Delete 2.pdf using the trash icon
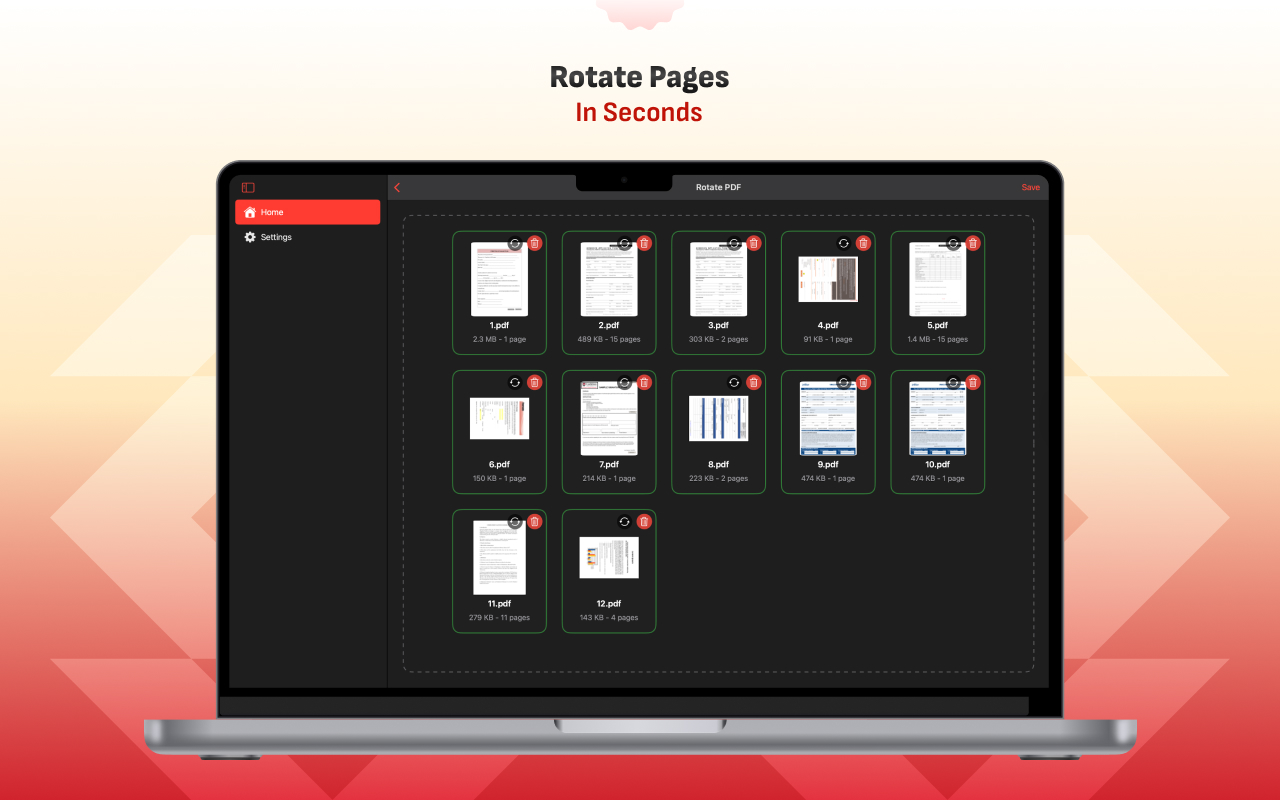The width and height of the screenshot is (1280, 800). point(644,243)
